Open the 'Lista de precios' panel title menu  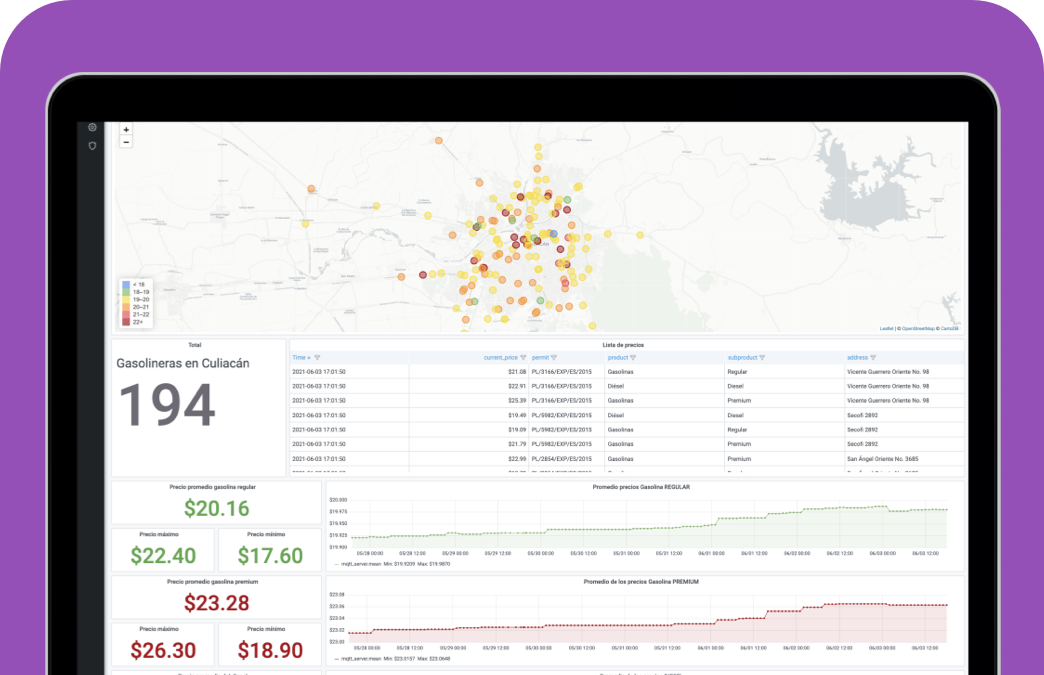point(623,345)
